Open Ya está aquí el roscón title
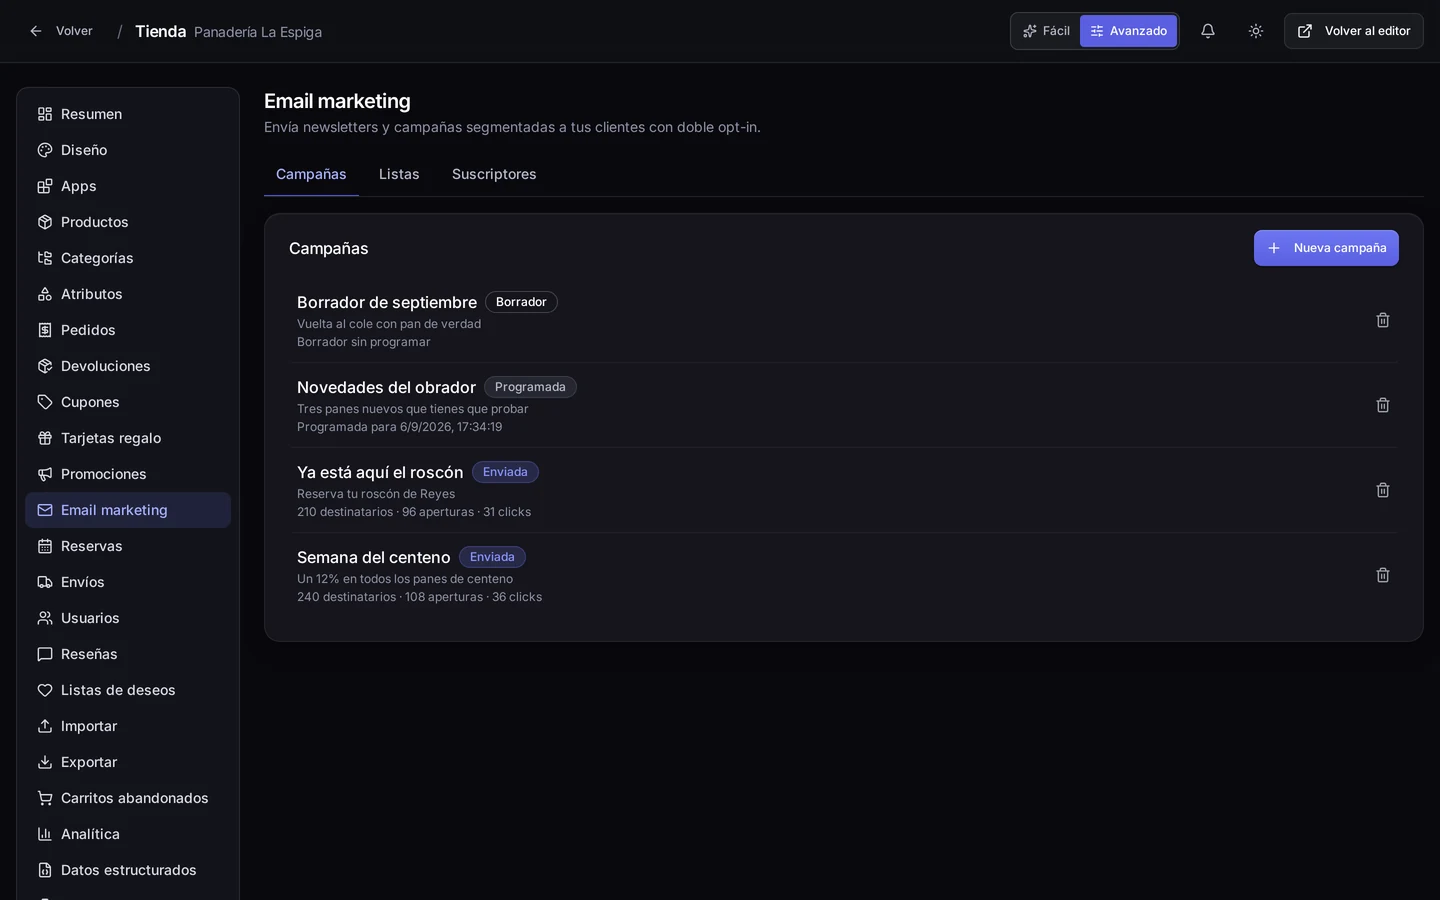This screenshot has height=900, width=1440. 380,472
